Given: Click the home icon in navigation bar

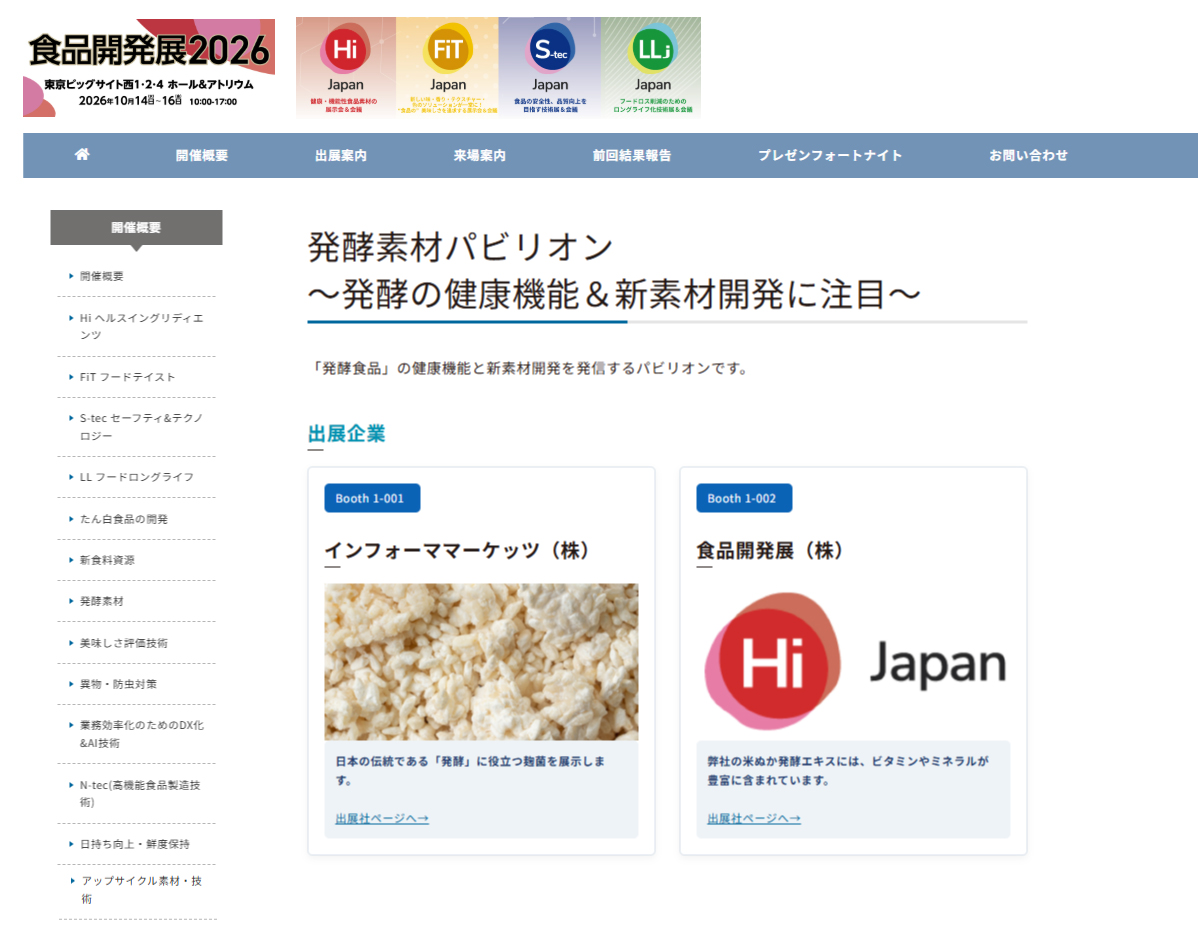Looking at the screenshot, I should 82,155.
